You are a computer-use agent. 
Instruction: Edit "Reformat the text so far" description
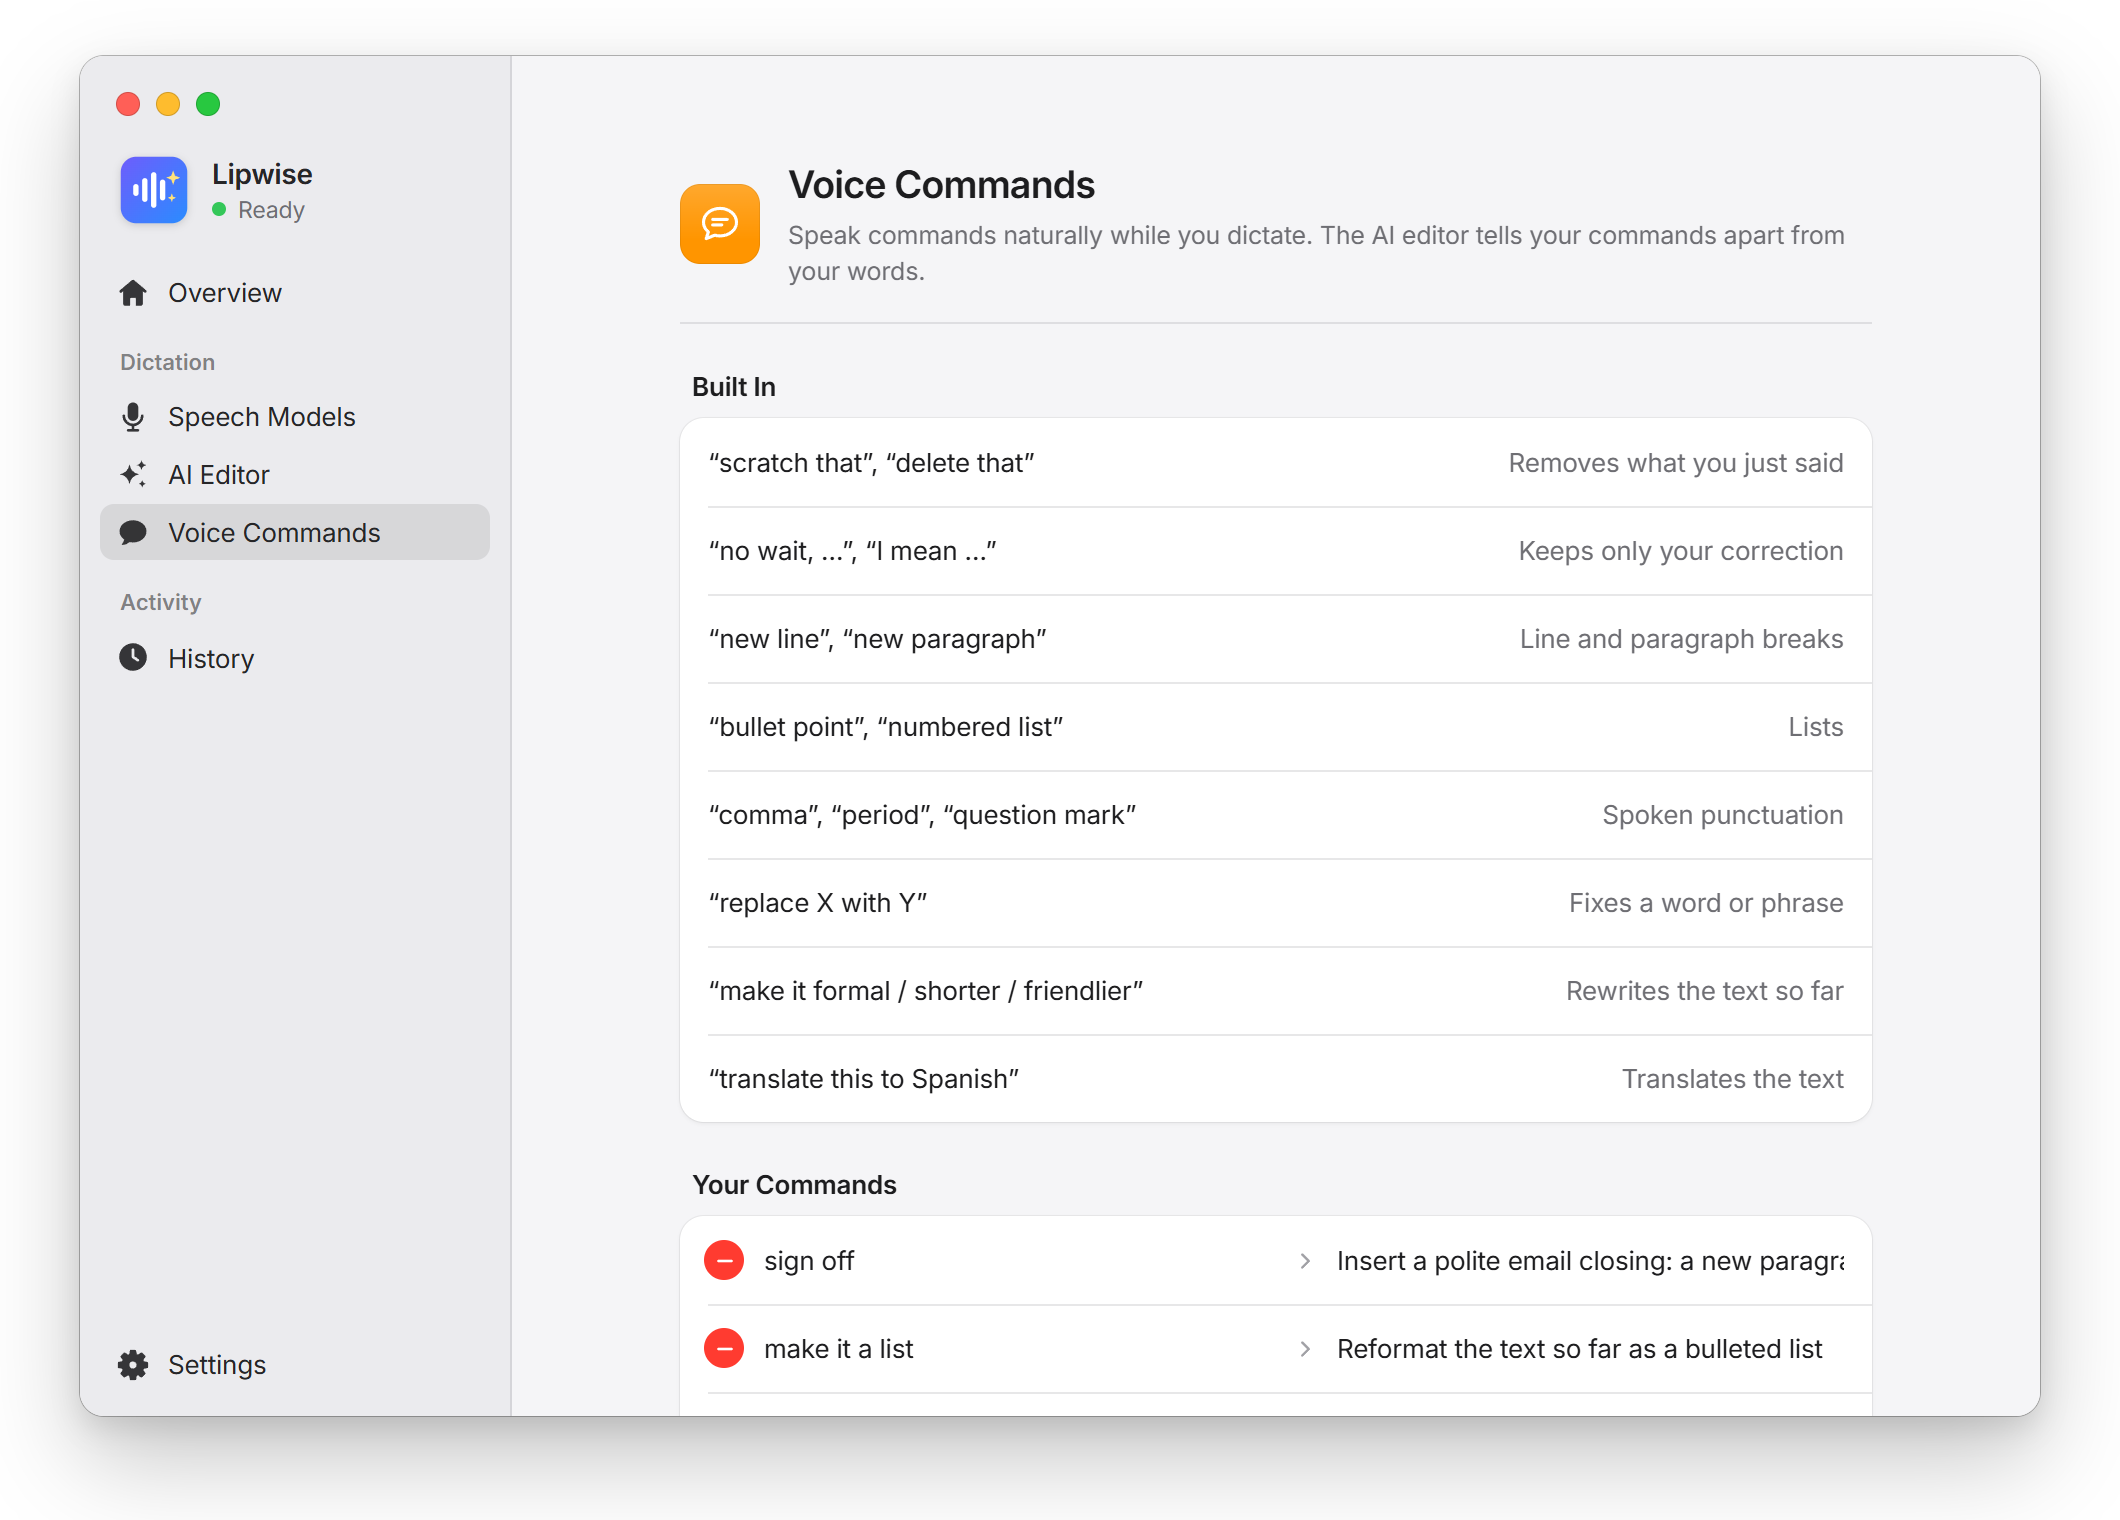1590,1349
